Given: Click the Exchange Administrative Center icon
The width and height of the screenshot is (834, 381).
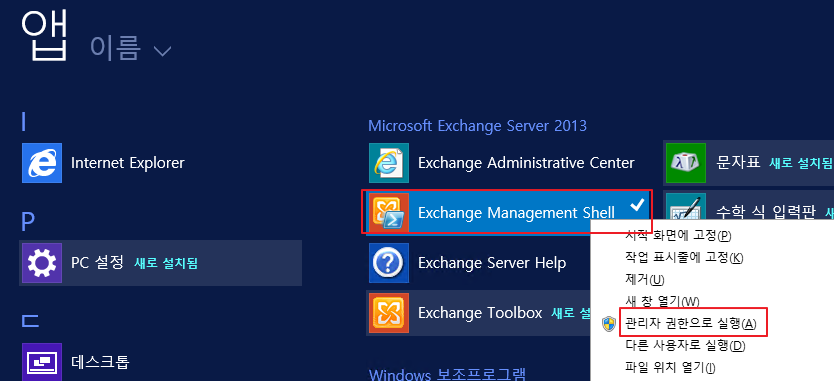Looking at the screenshot, I should (389, 163).
